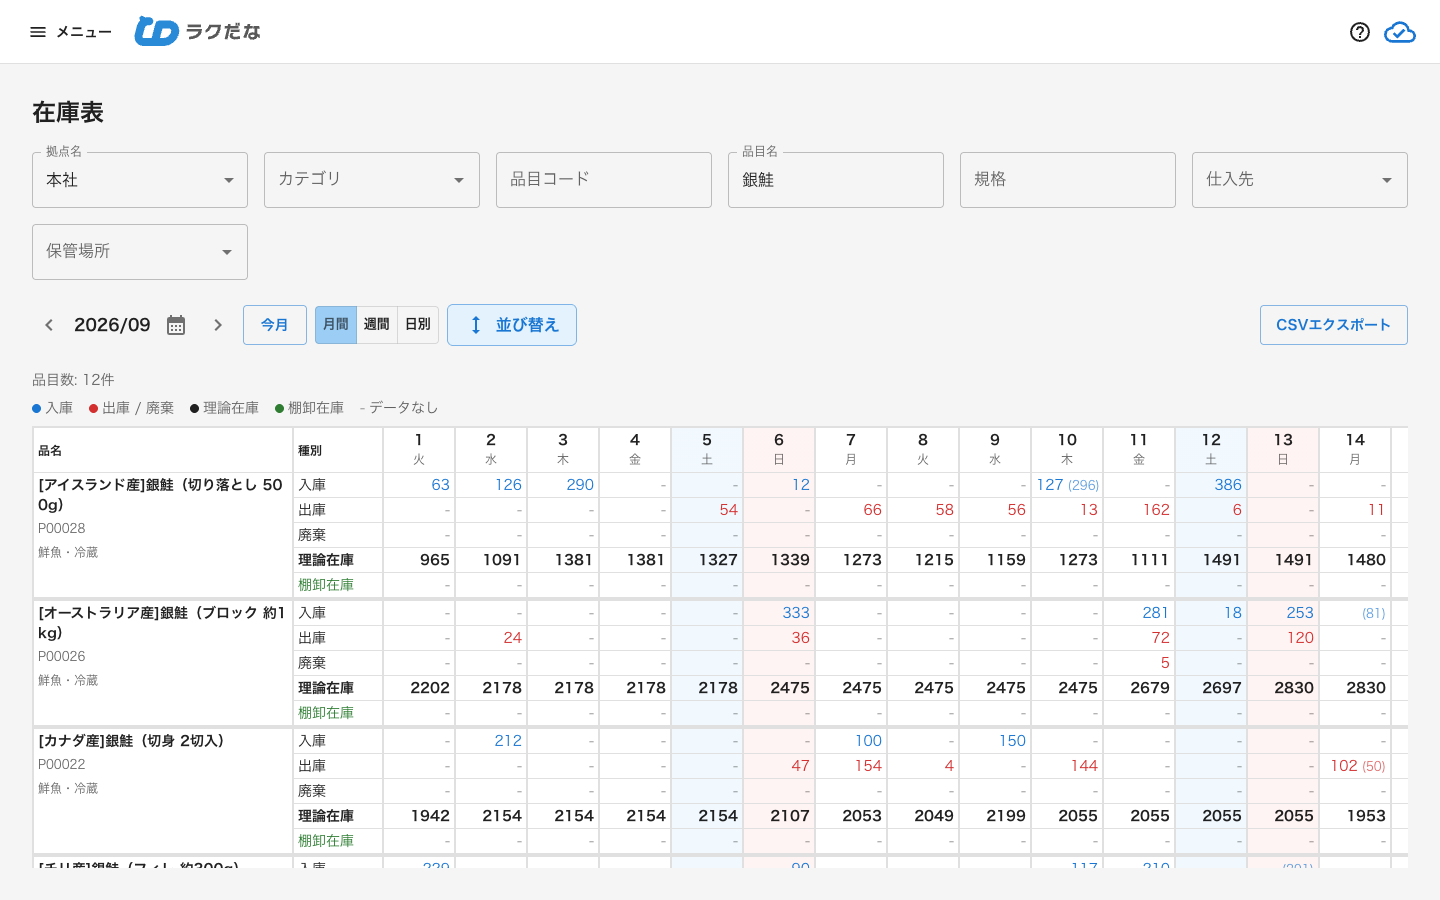Click the 廃棄 value 5
Viewport: 1440px width, 900px height.
[1165, 663]
